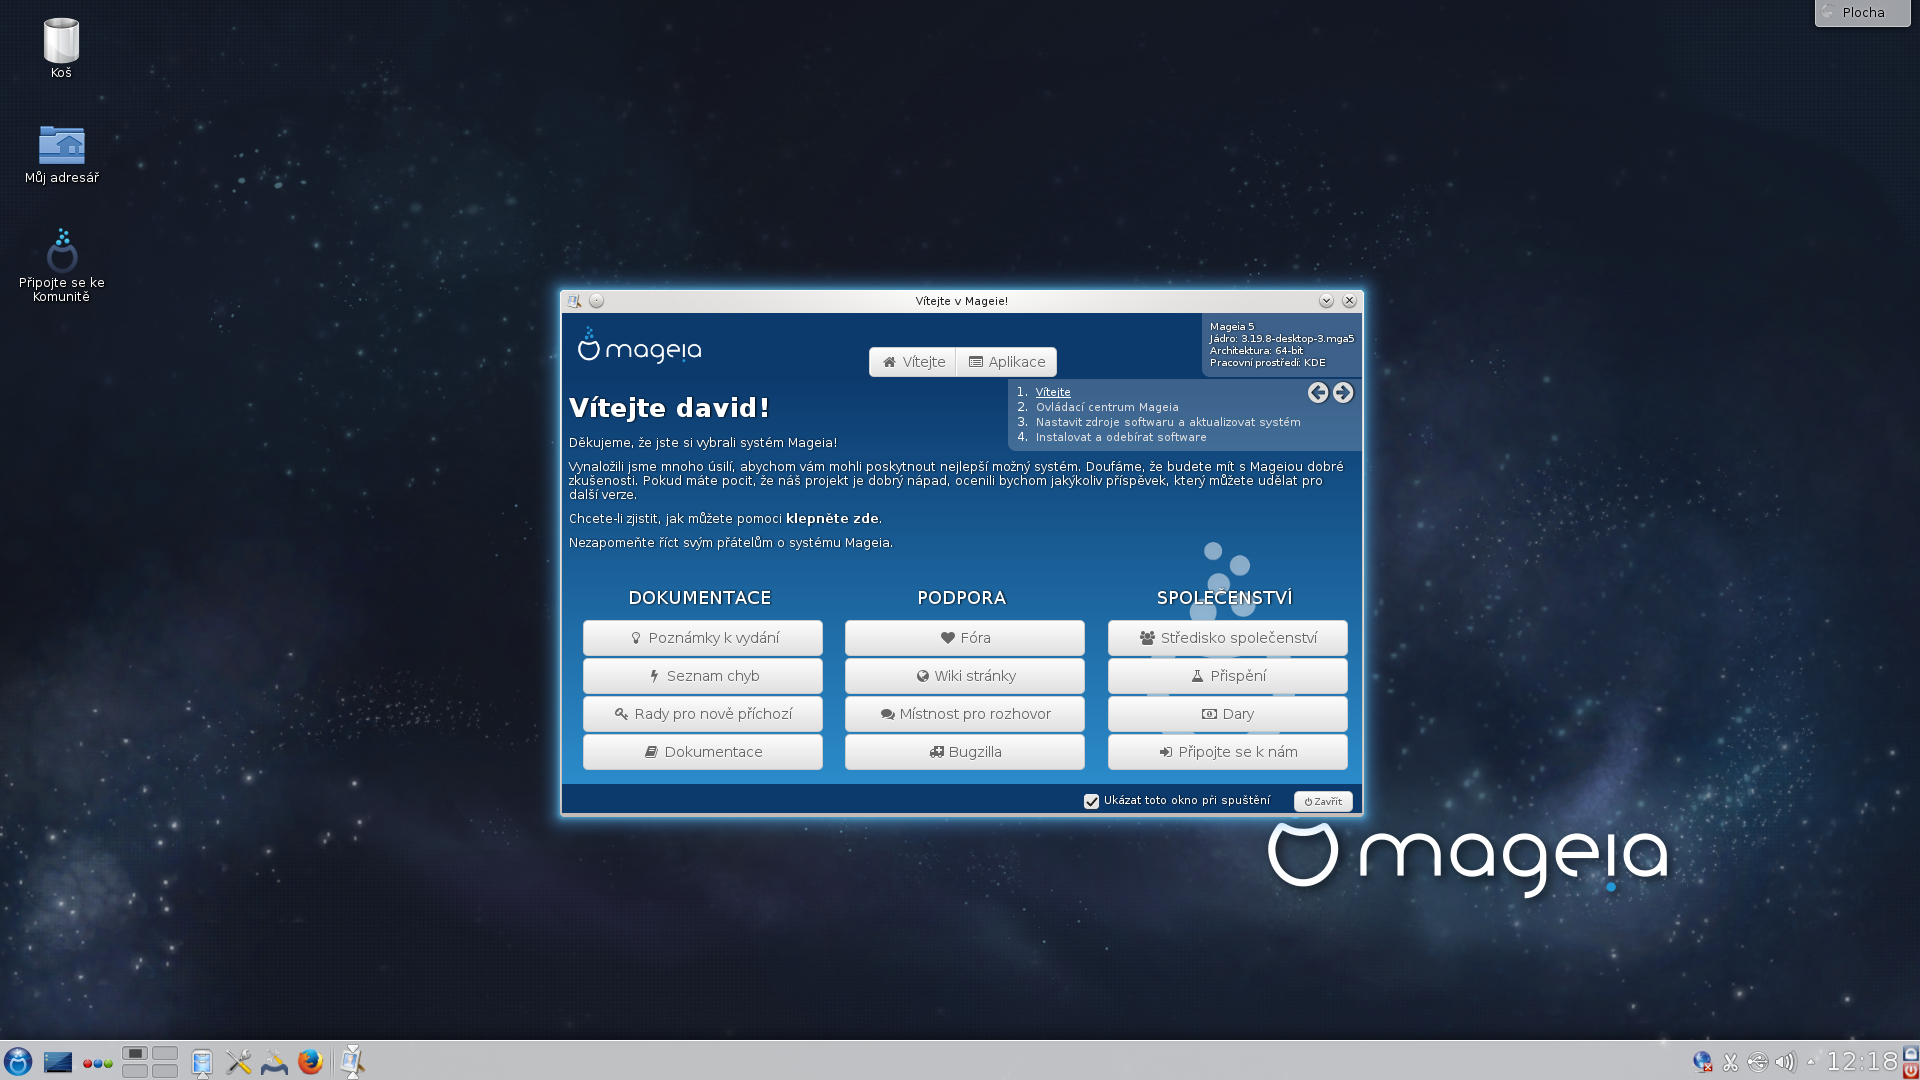Open the Bugzilla button
Image resolution: width=1920 pixels, height=1080 pixels.
(965, 752)
